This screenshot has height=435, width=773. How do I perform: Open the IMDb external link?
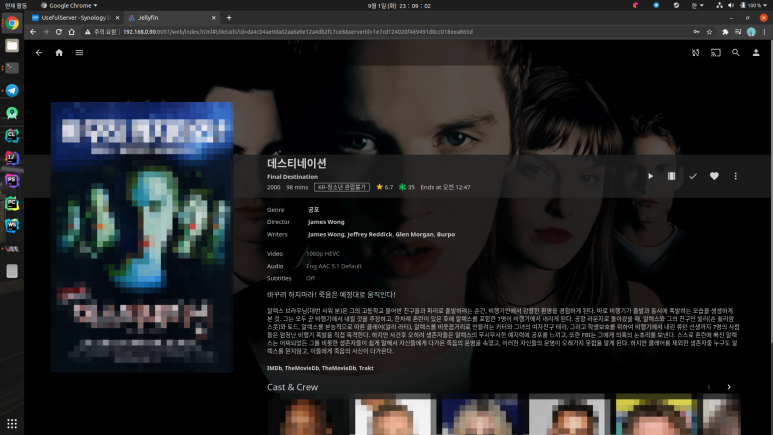(274, 368)
